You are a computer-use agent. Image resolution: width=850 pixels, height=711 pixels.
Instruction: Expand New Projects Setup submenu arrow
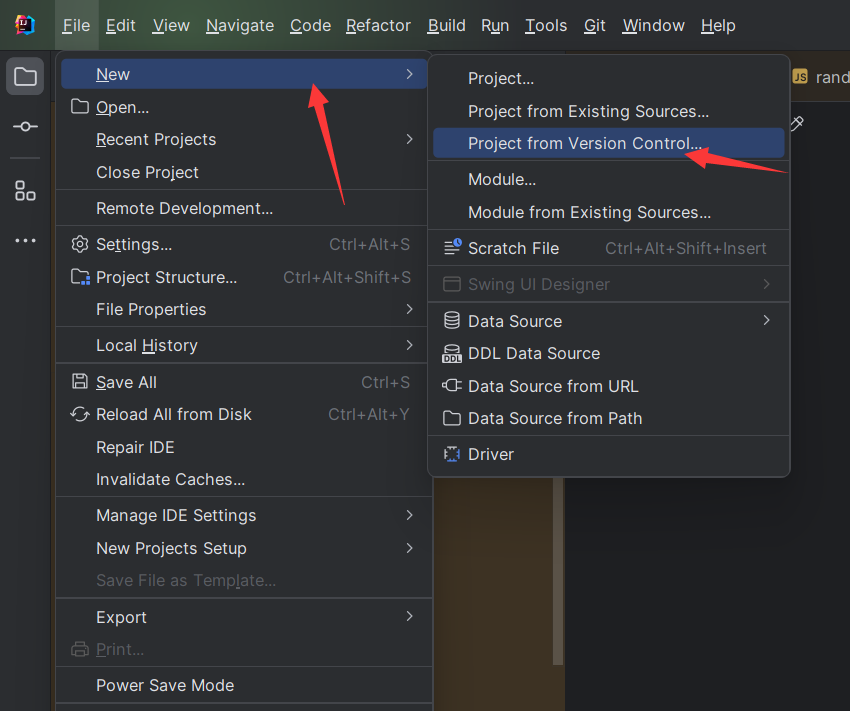pyautogui.click(x=409, y=548)
